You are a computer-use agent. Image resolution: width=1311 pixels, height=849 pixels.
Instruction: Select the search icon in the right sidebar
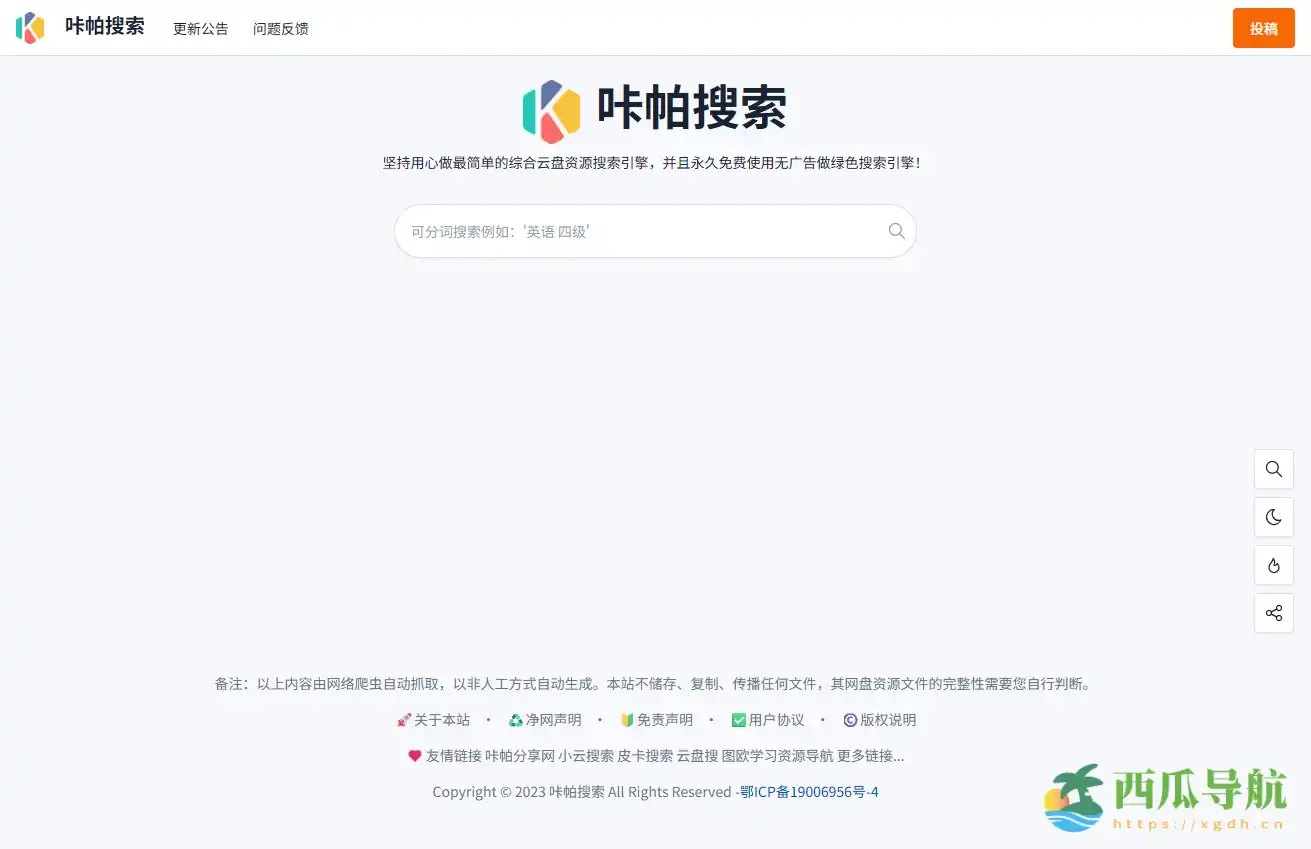(1273, 469)
